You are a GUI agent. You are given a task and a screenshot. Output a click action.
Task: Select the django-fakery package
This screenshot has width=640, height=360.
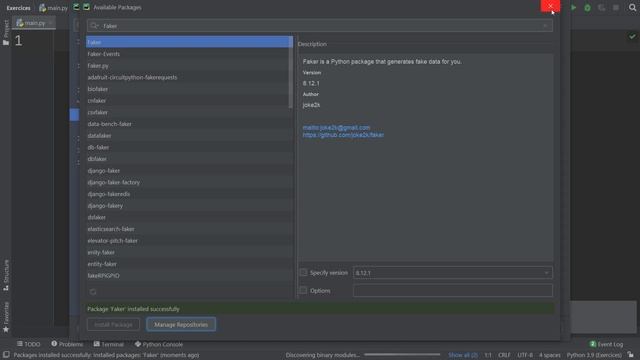pyautogui.click(x=189, y=206)
